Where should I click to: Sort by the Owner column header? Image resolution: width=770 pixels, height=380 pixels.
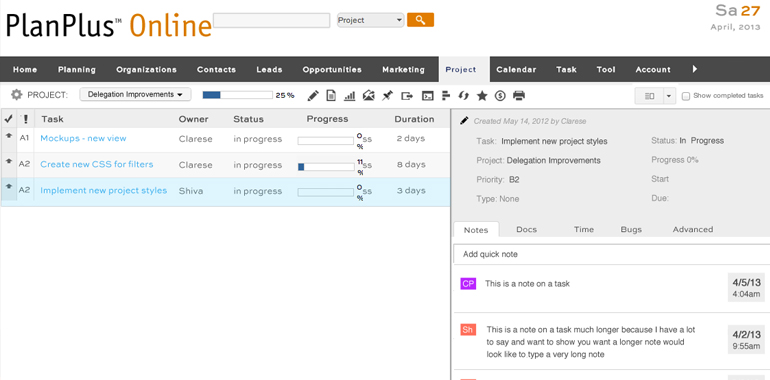coord(193,119)
